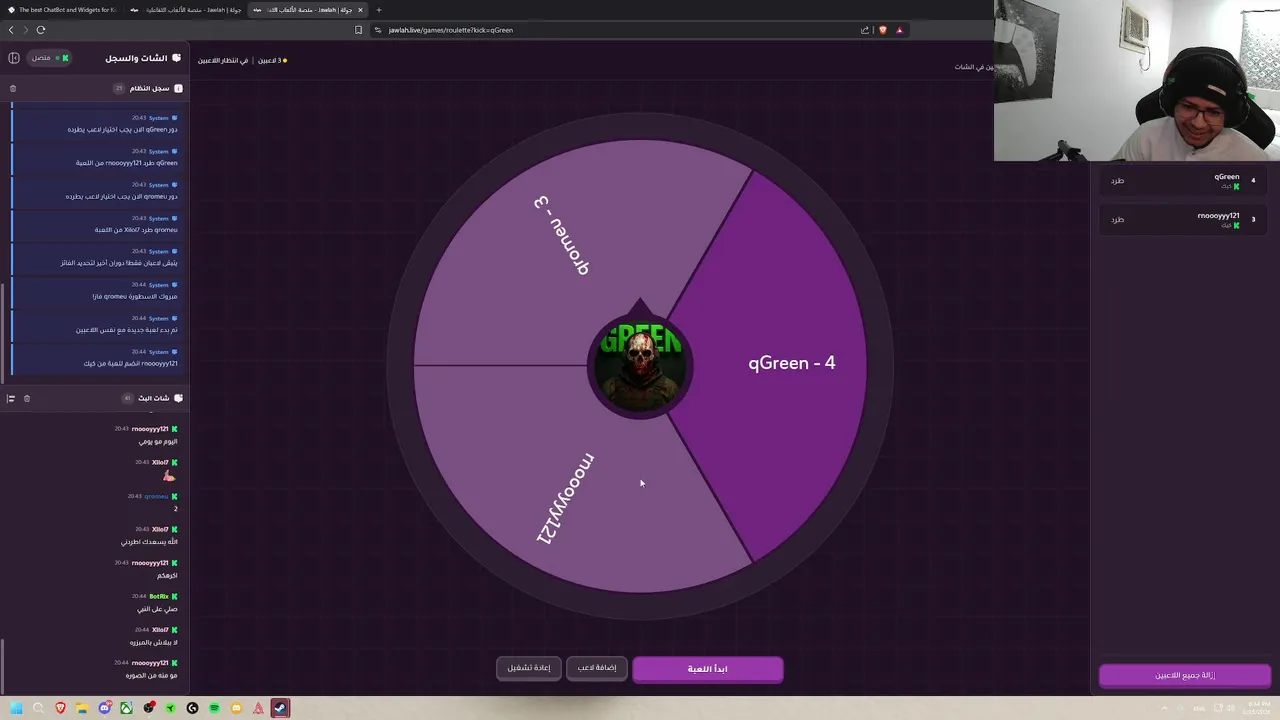The height and width of the screenshot is (720, 1280).
Task: Open Steam from the taskbar
Action: point(280,708)
